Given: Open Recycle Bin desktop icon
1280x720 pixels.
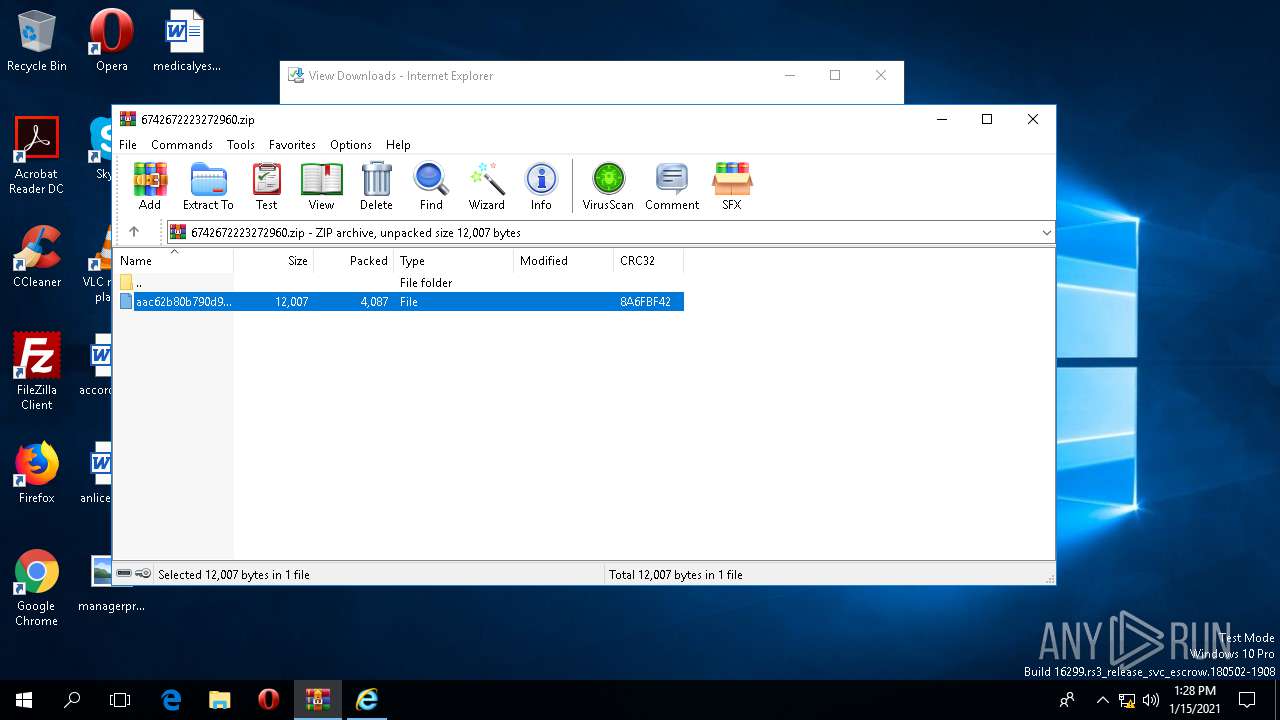Looking at the screenshot, I should tap(37, 41).
